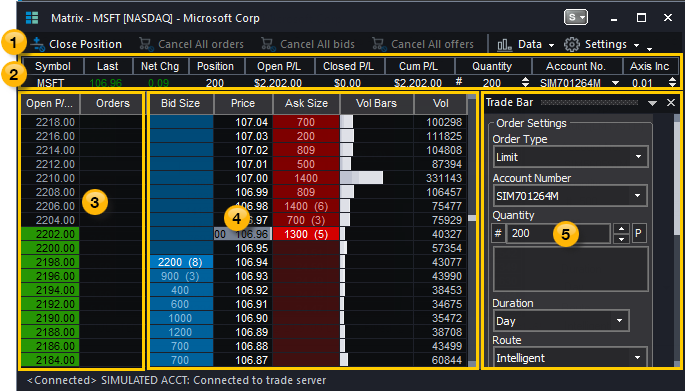Click the ask size 700 at 107.04
Screen dimensions: 685x391
[x=306, y=122]
